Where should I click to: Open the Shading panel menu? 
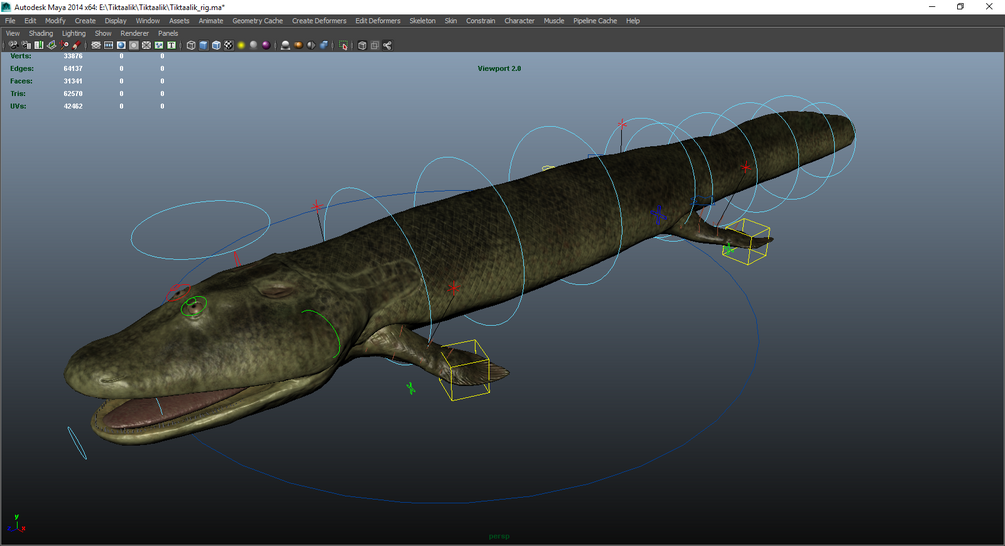tap(41, 33)
